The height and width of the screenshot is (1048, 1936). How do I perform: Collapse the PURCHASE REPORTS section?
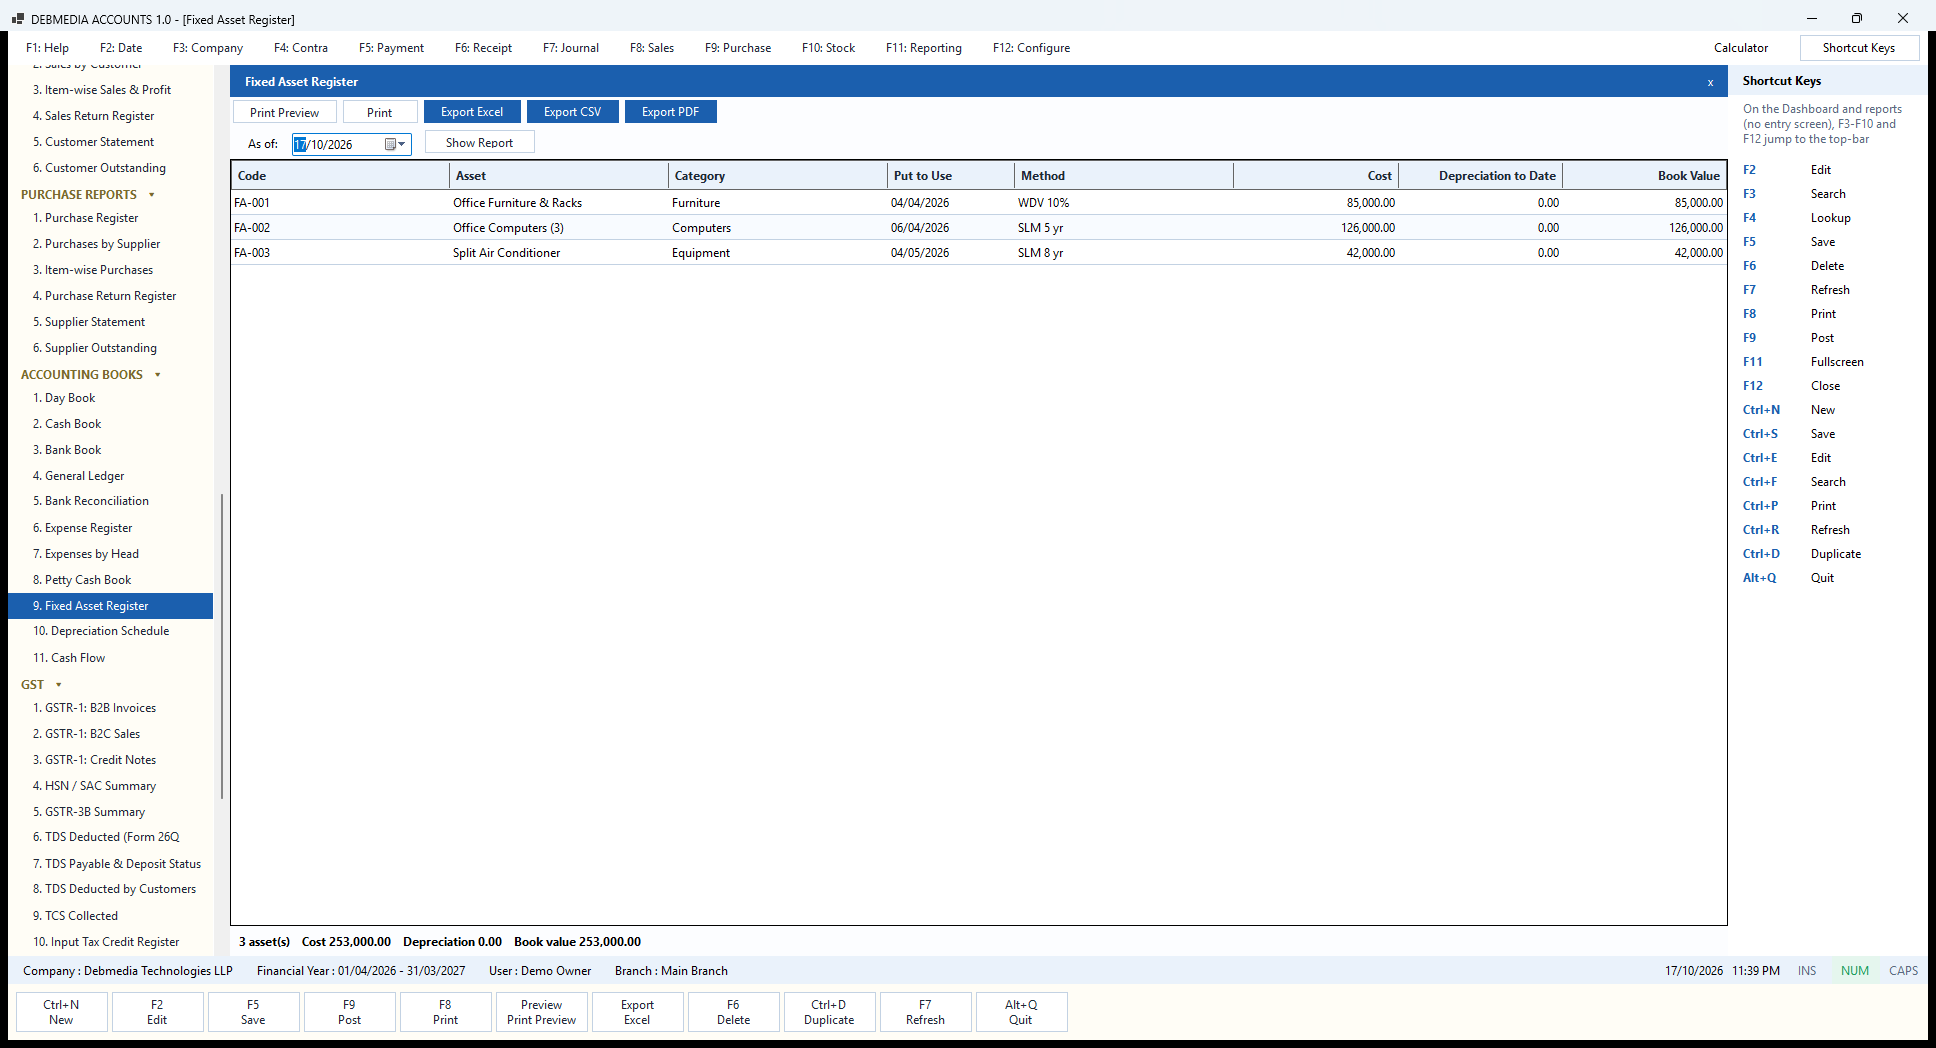click(x=152, y=195)
